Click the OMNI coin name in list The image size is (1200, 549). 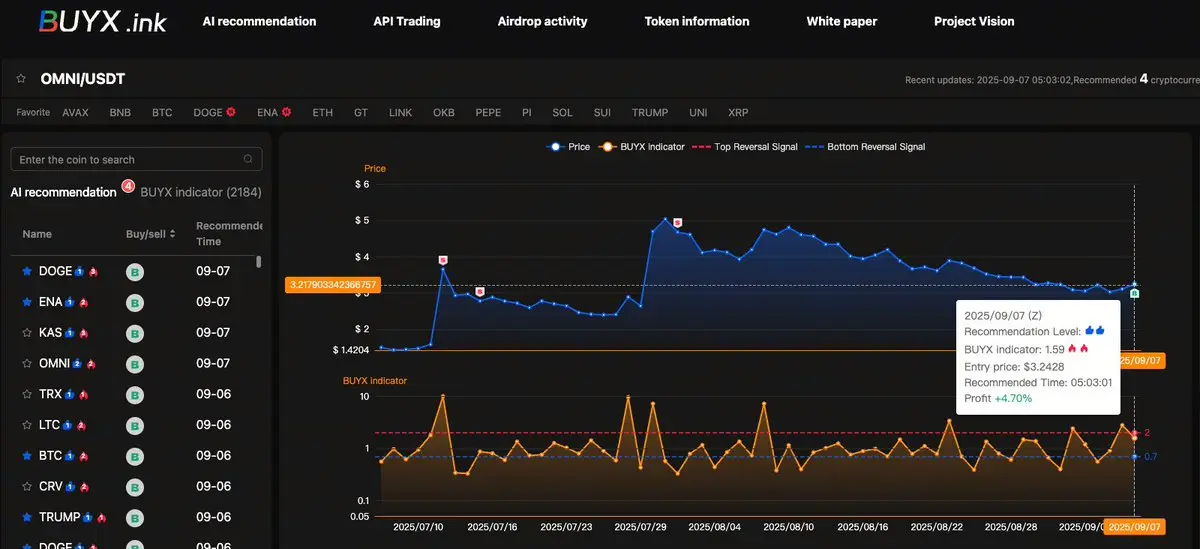[54, 364]
